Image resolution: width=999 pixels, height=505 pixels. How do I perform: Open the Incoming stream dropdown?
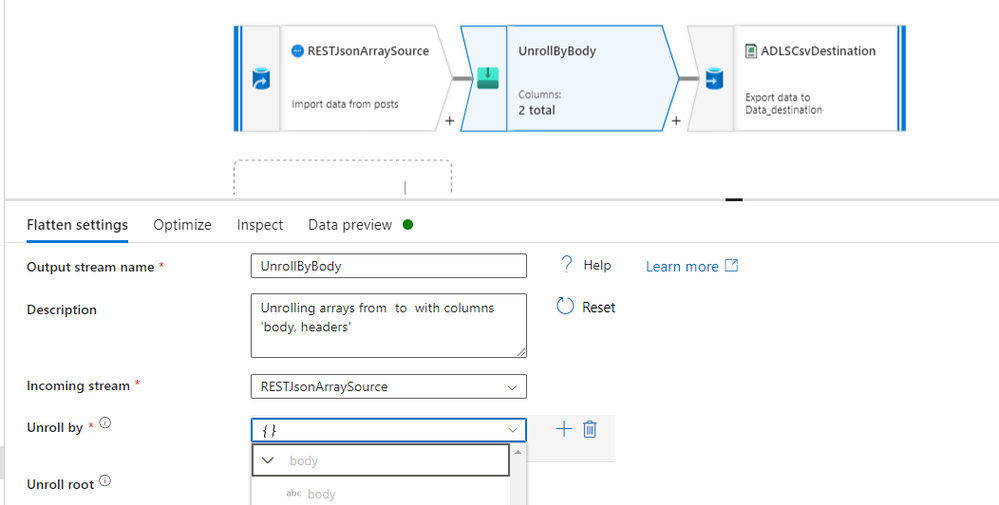pos(388,386)
